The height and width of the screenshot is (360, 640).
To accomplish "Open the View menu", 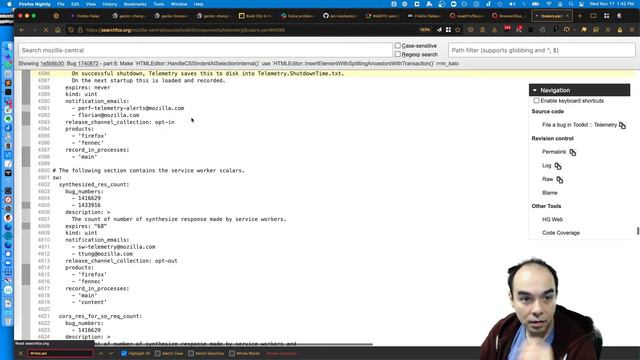I will (91, 4).
